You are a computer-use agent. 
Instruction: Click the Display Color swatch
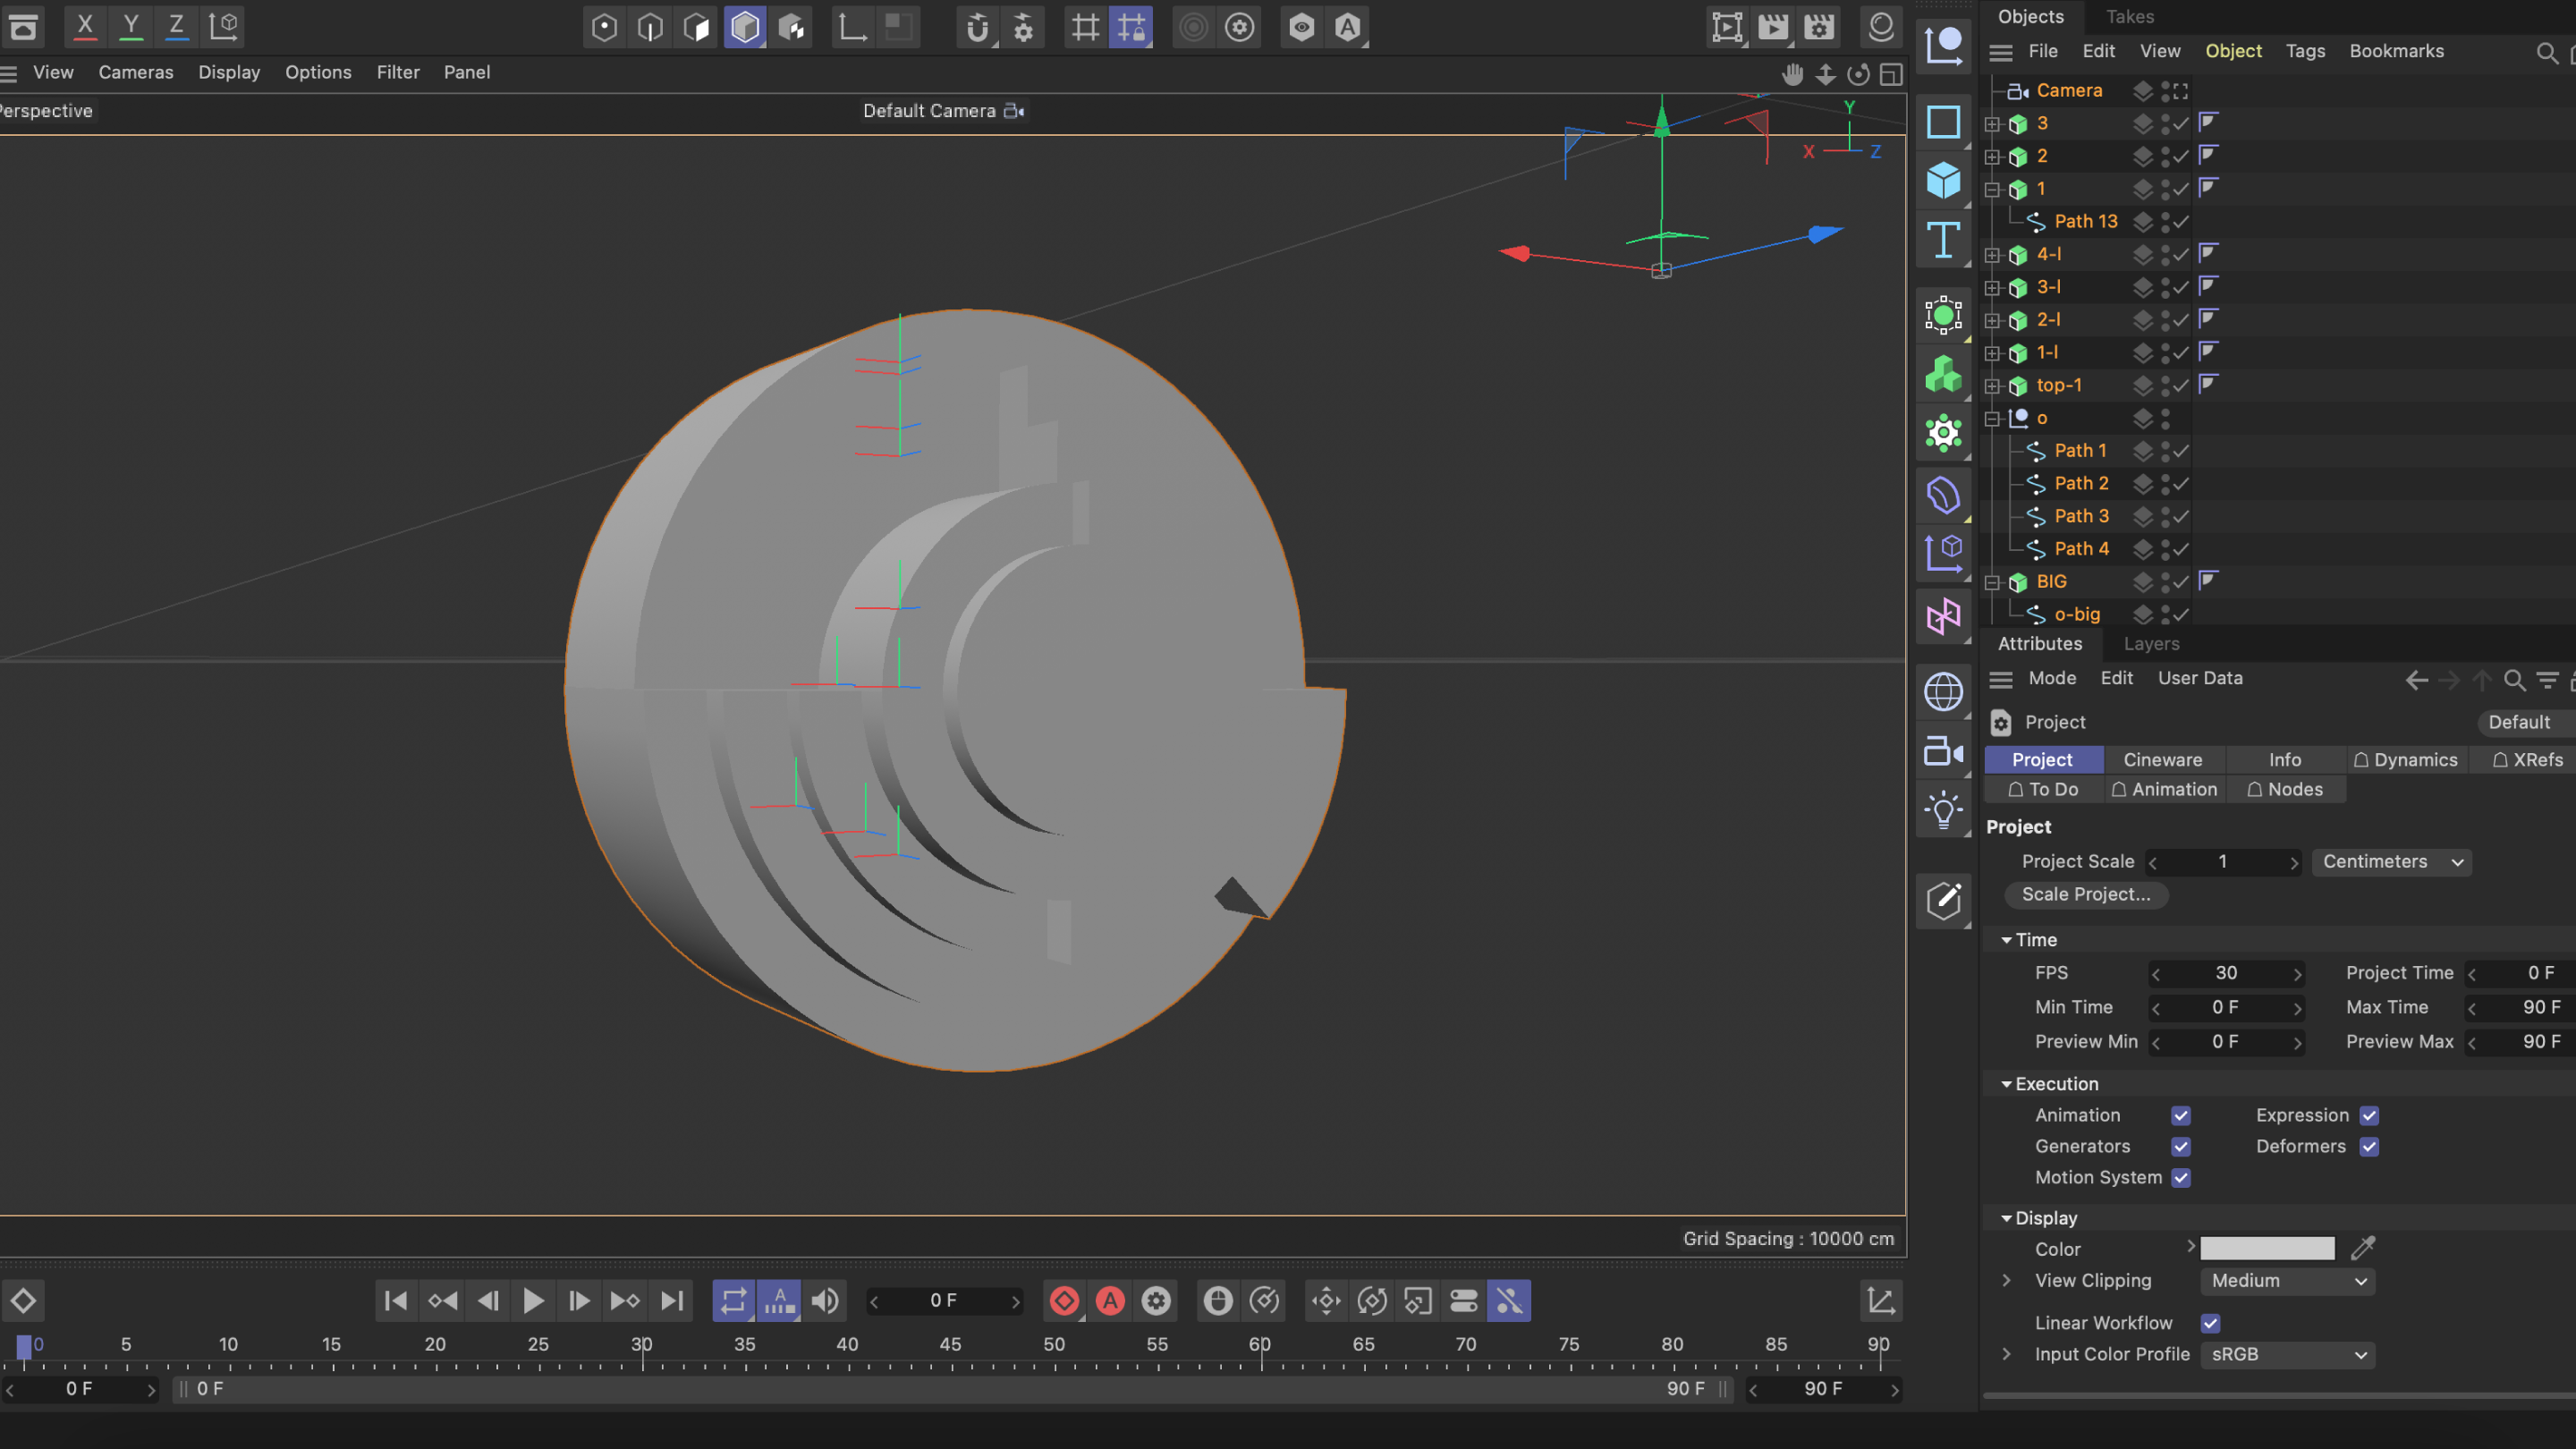coord(2266,1249)
